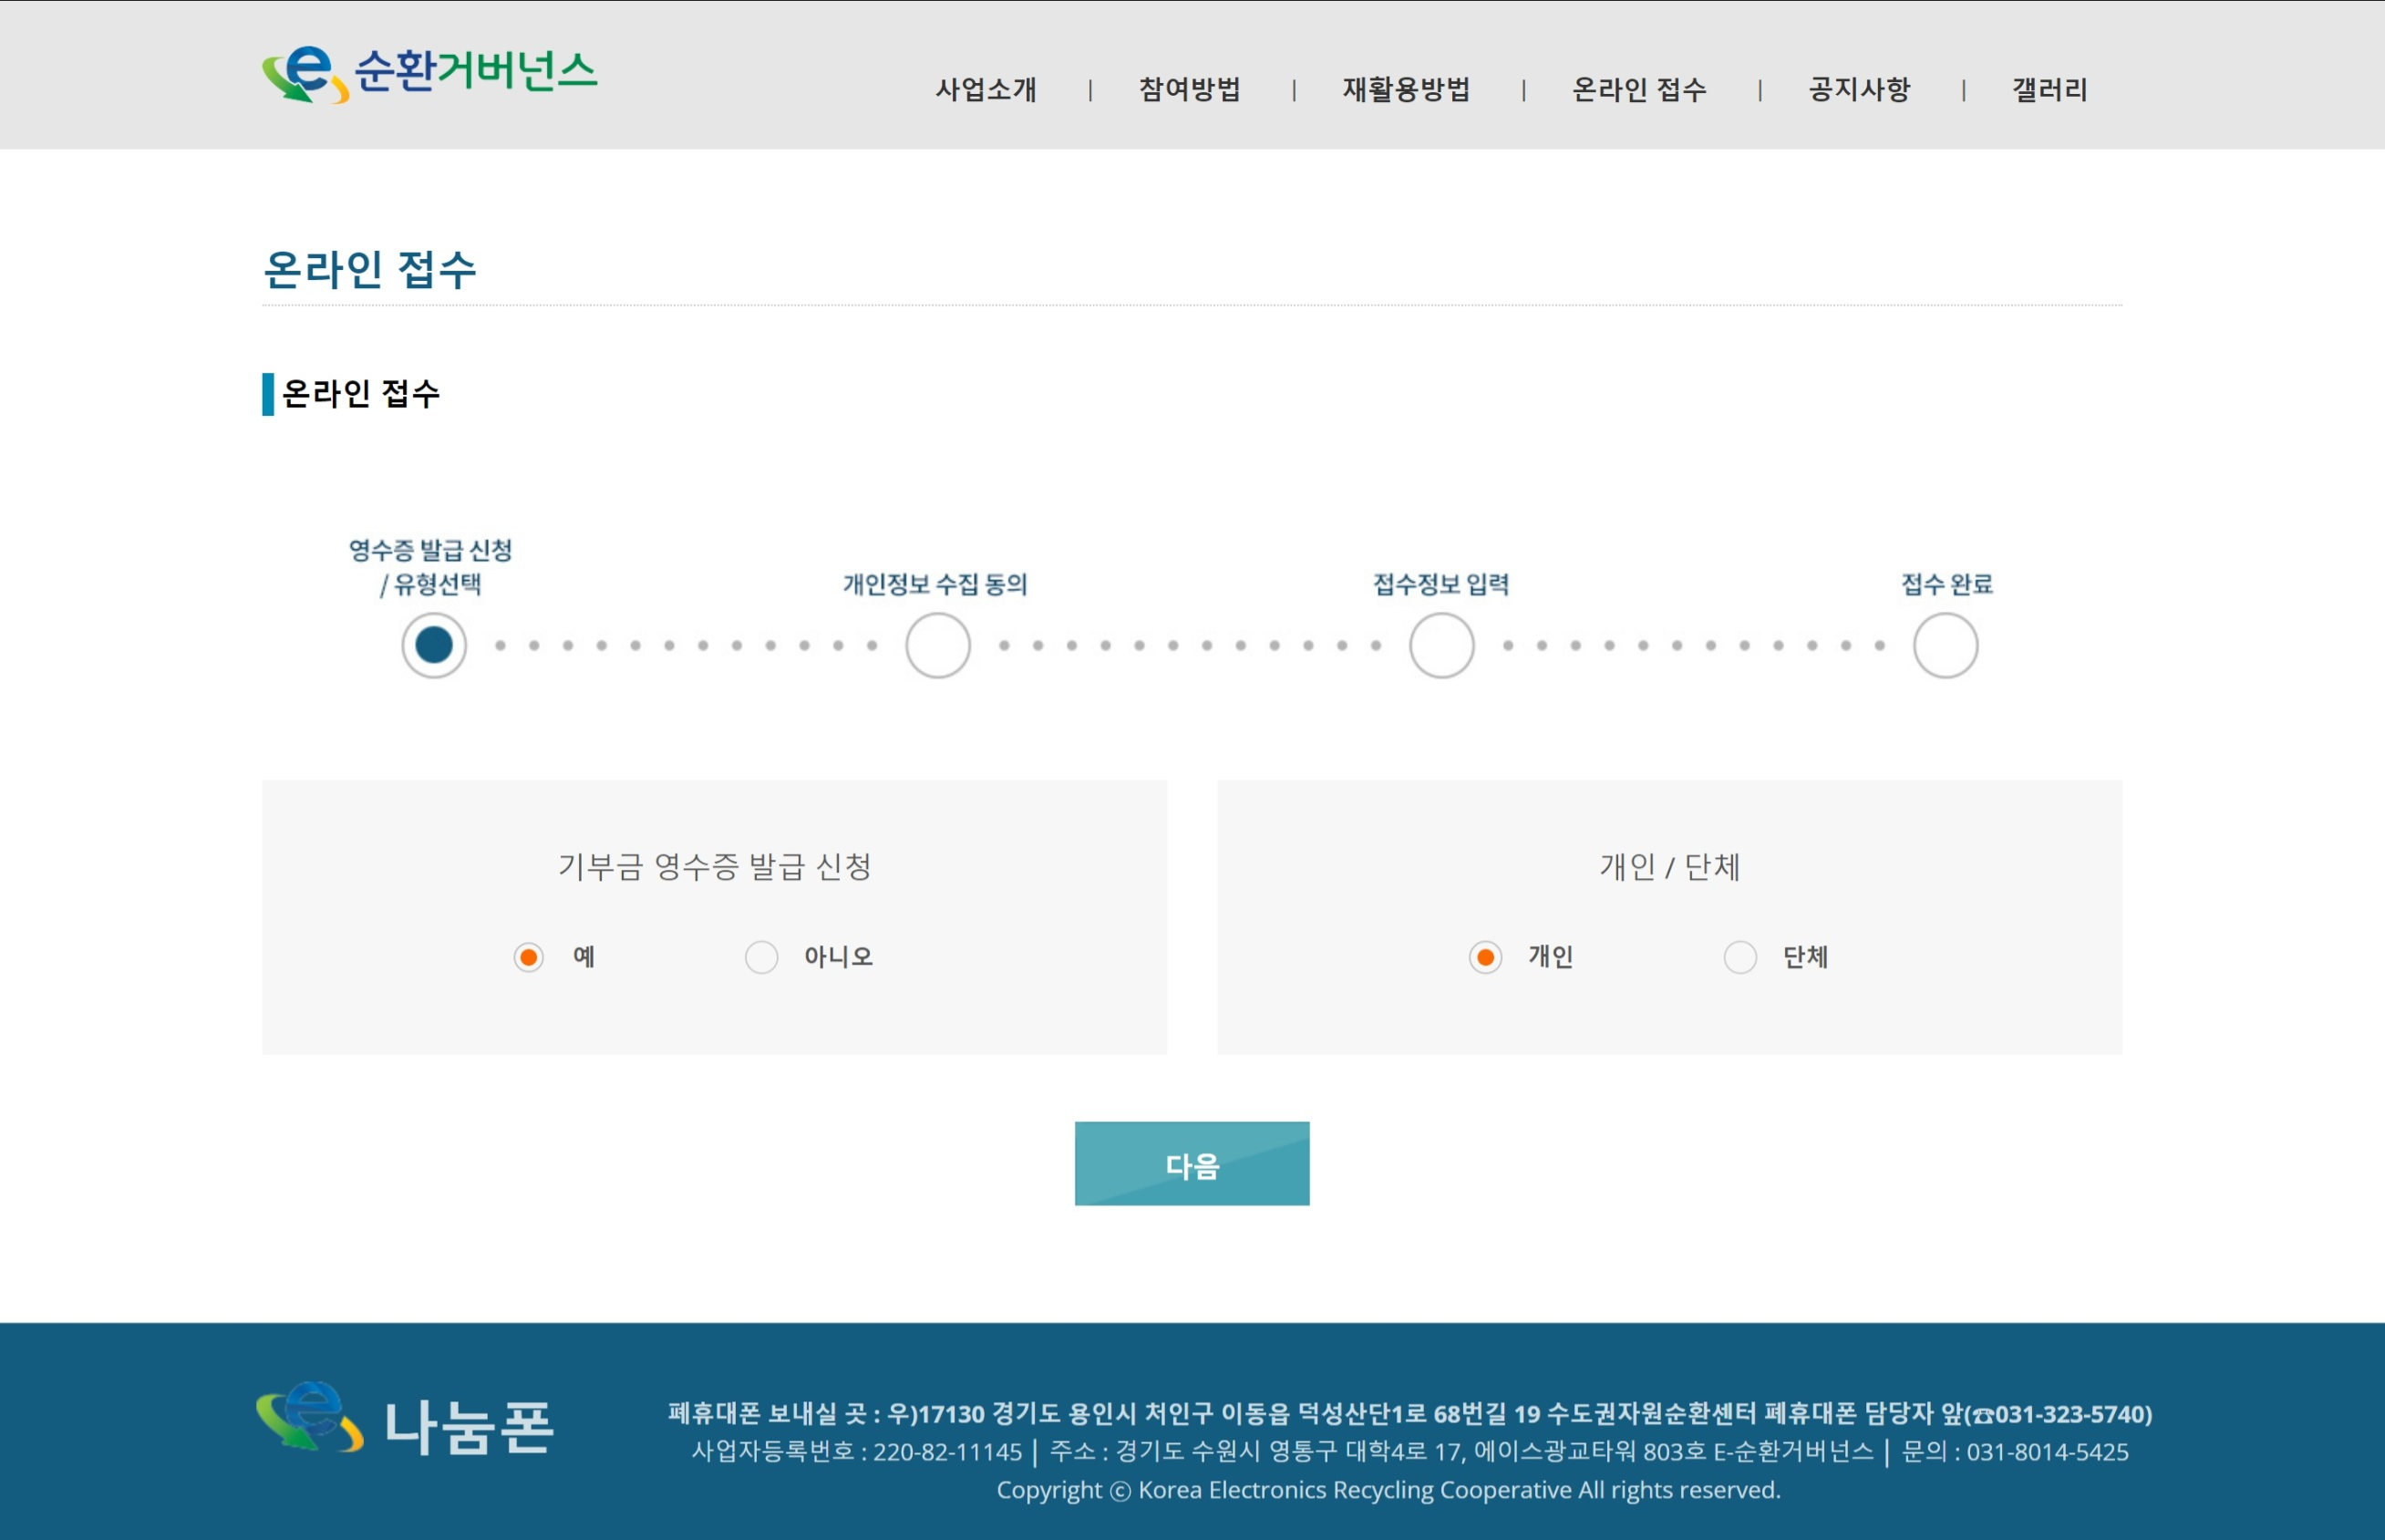Open the 사업소개 menu
The image size is (2385, 1540).
pyautogui.click(x=985, y=90)
